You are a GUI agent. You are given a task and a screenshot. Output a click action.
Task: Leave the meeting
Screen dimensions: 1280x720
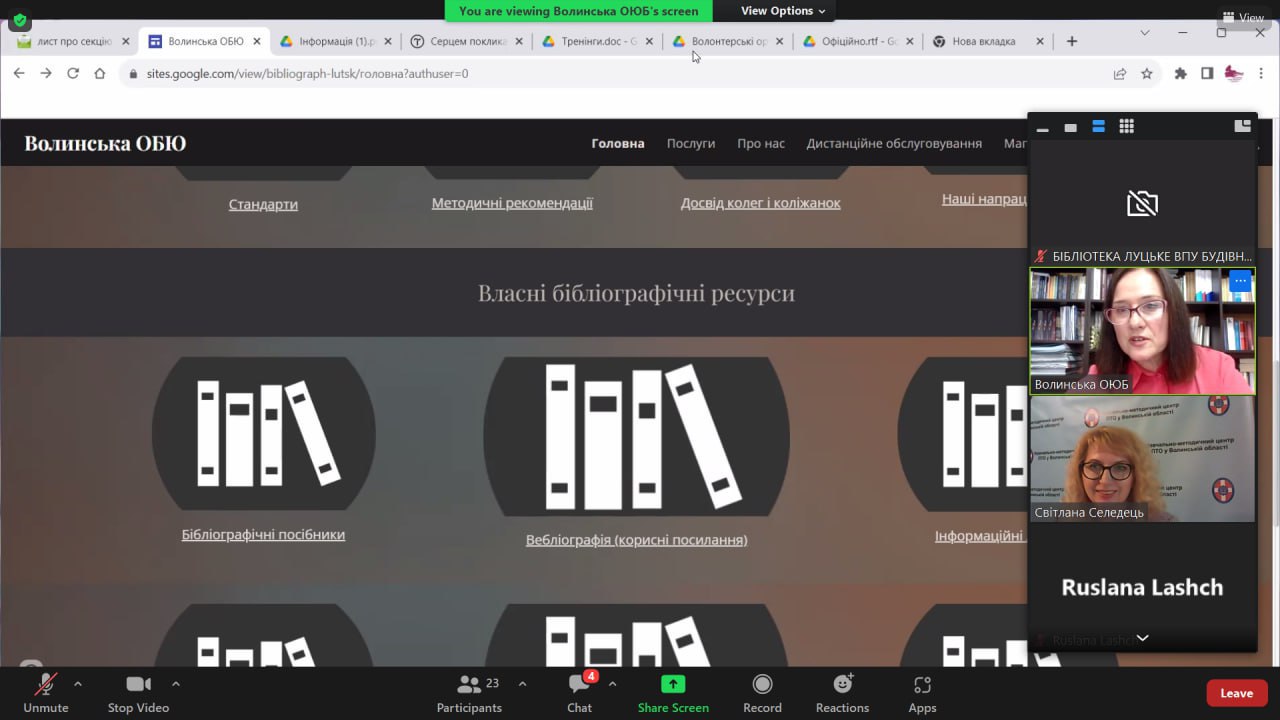pos(1236,693)
